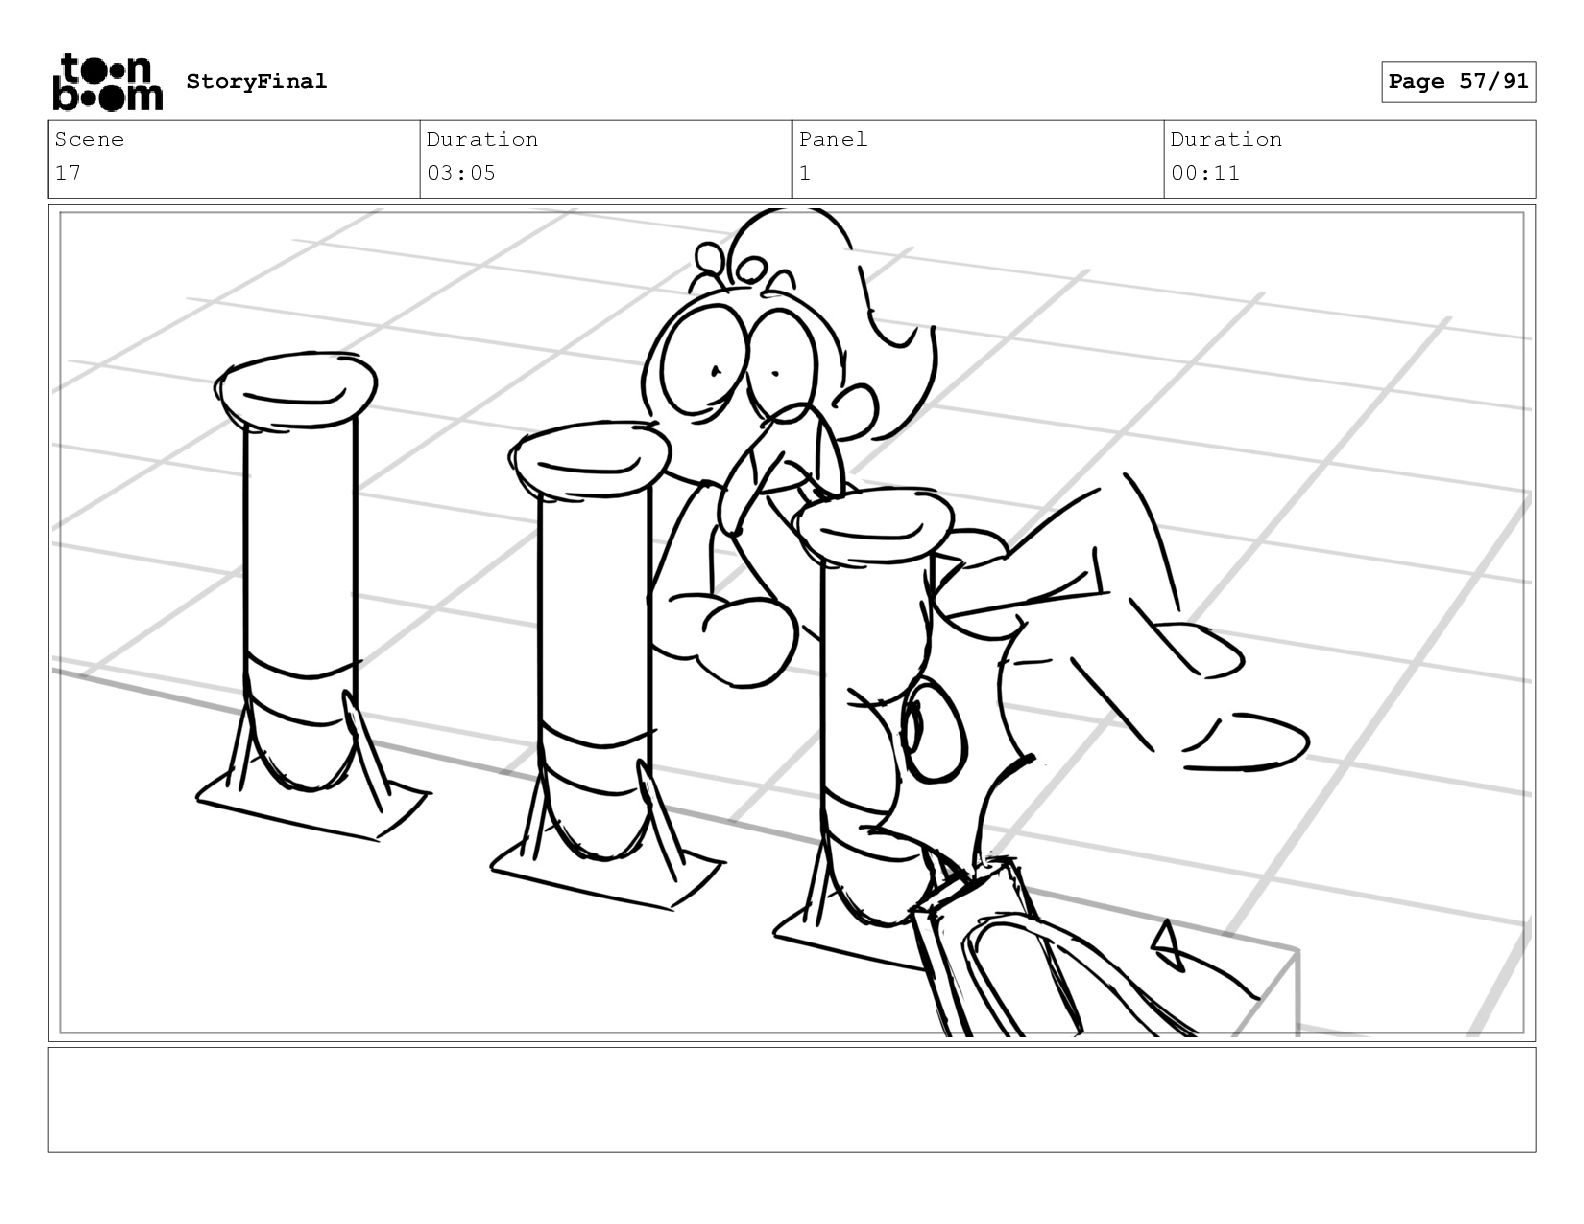Click the empty notes box below the panel
Viewport: 1584px width, 1224px height.
[792, 1100]
